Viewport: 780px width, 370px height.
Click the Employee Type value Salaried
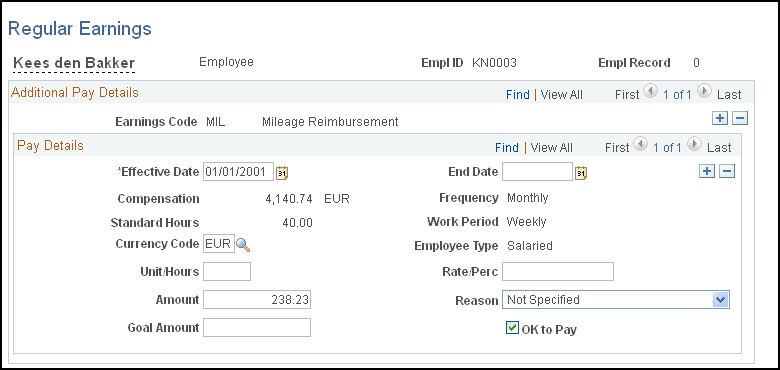(529, 246)
